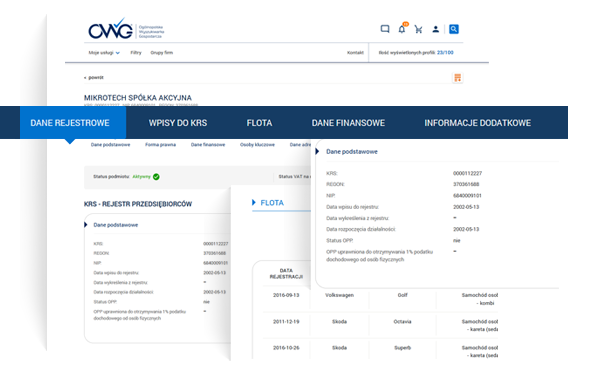Collapse the FLOTA section arrow
This screenshot has width=605, height=373.
(253, 203)
